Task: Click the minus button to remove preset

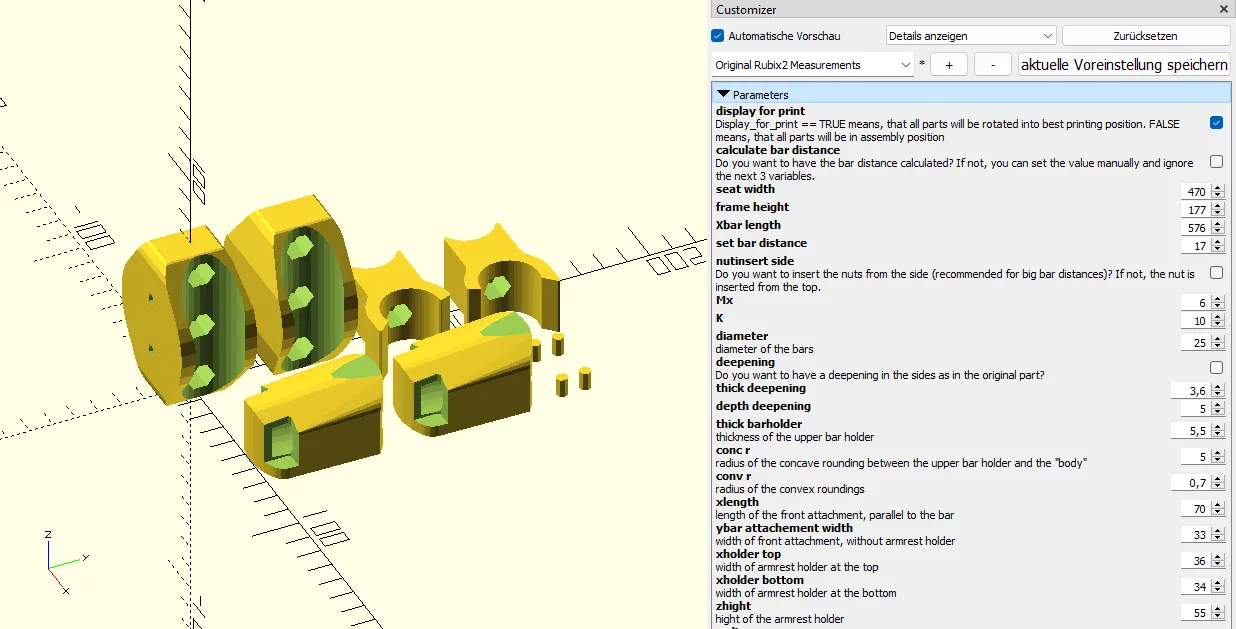Action: (992, 65)
